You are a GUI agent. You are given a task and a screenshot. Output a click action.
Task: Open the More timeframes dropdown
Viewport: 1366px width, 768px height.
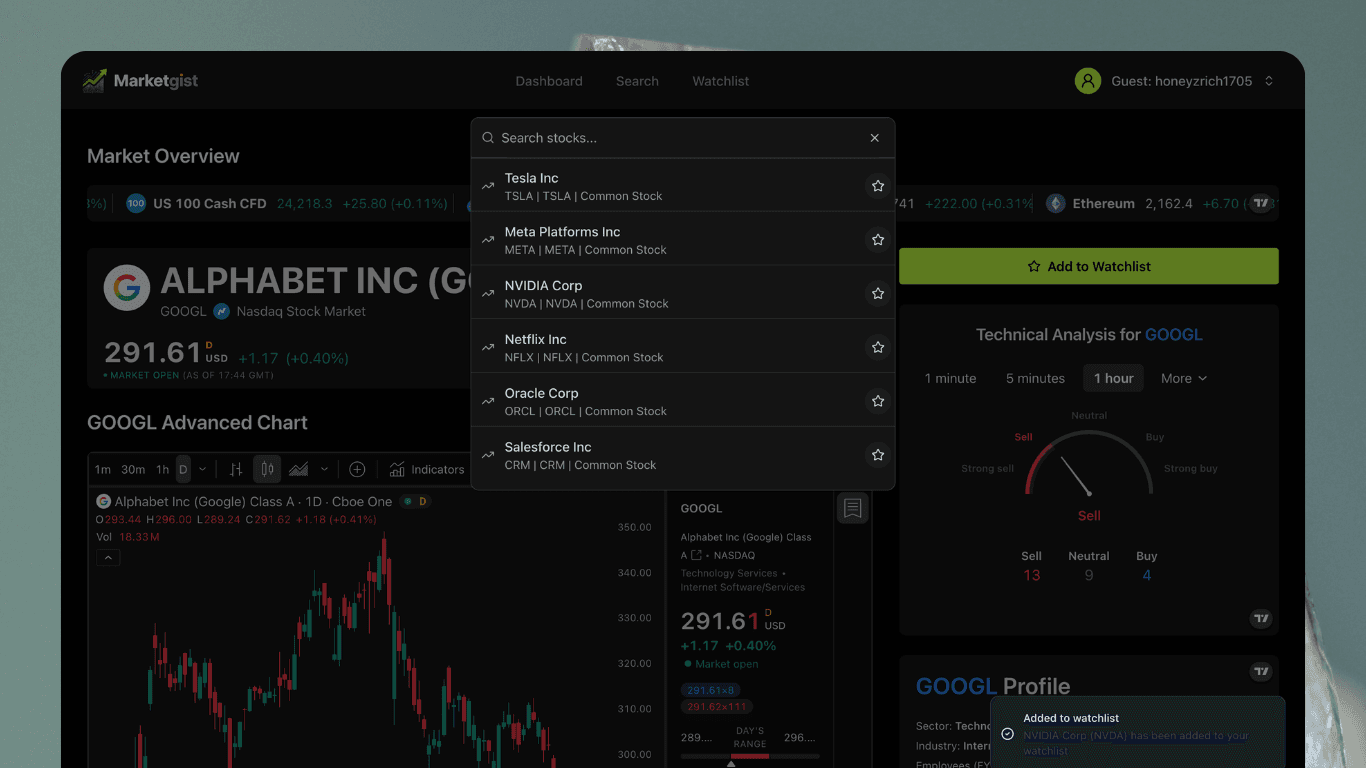(x=1184, y=378)
